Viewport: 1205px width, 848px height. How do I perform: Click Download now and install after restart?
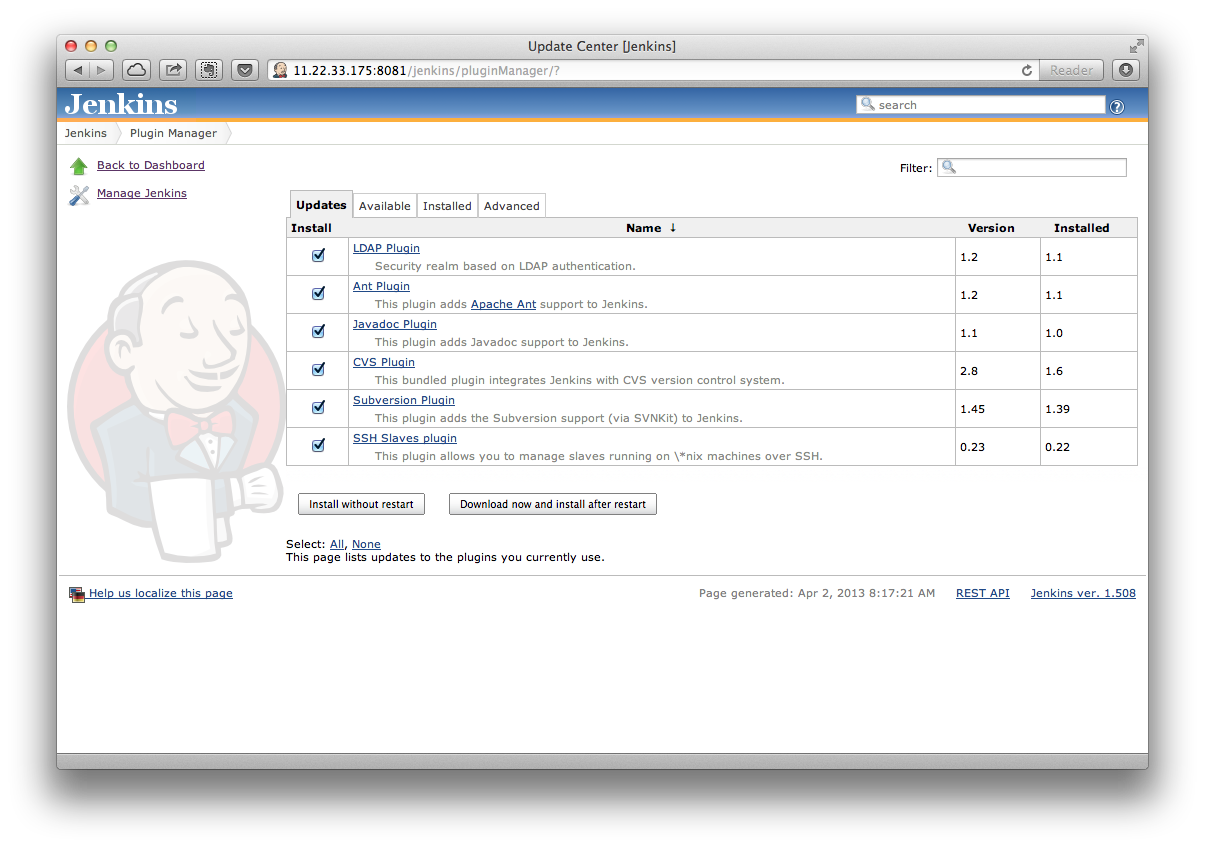(553, 504)
